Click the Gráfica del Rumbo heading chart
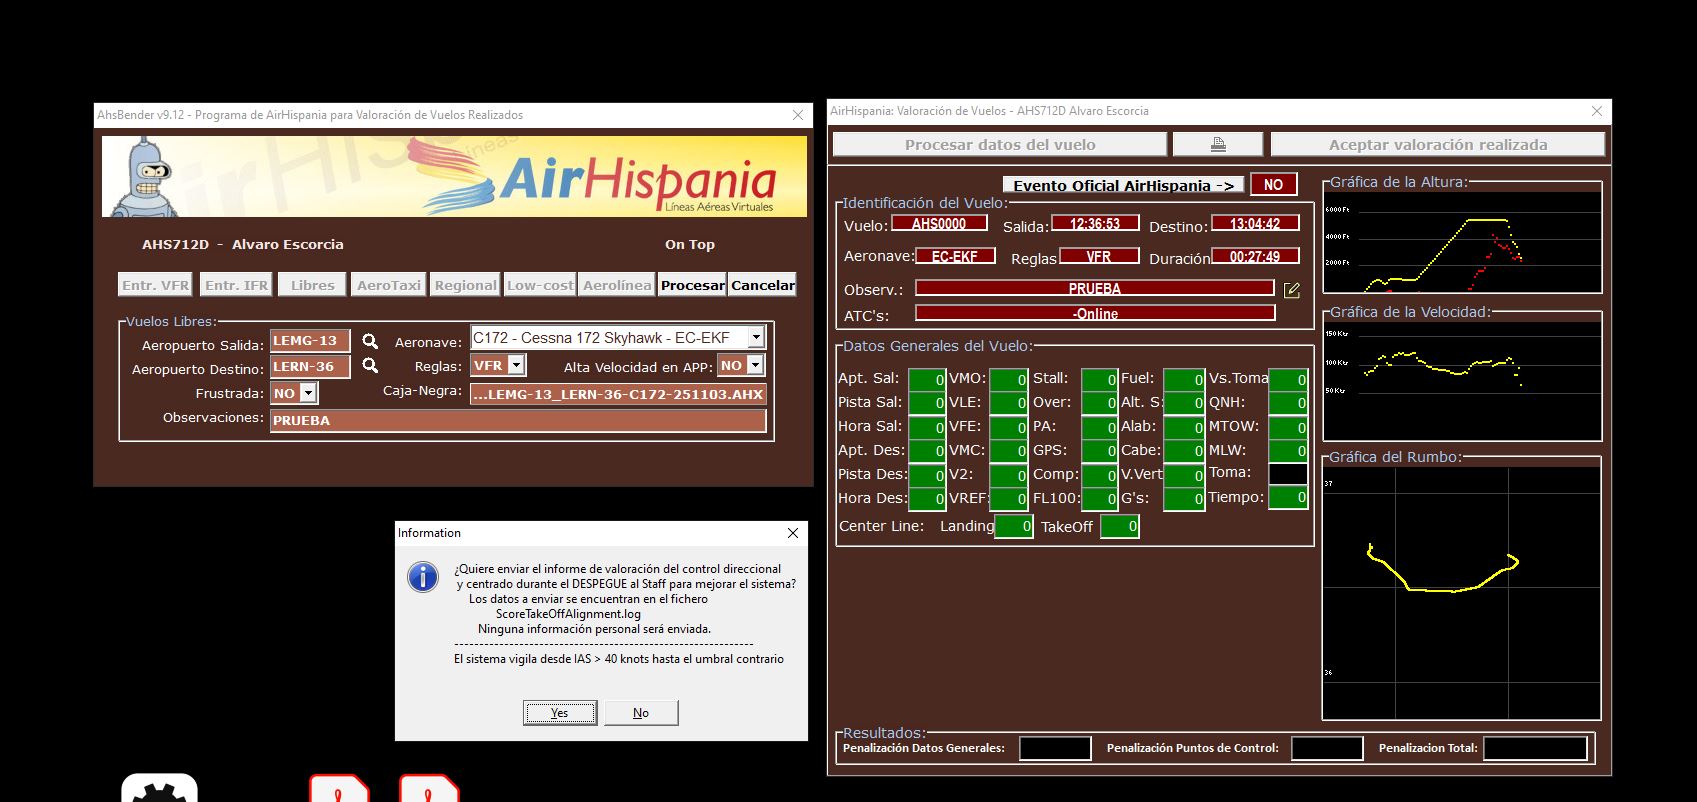1697x802 pixels. (1461, 590)
